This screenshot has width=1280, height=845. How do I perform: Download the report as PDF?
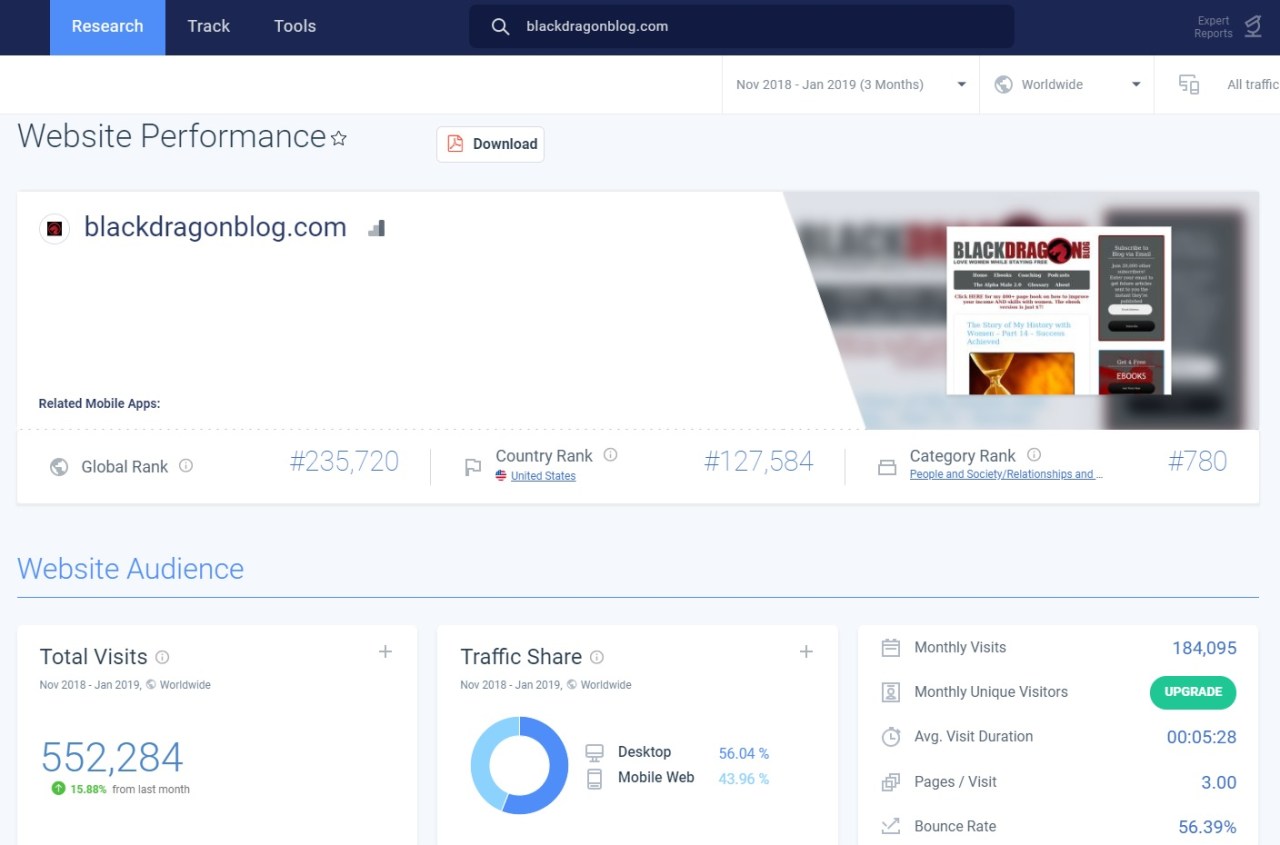(490, 144)
